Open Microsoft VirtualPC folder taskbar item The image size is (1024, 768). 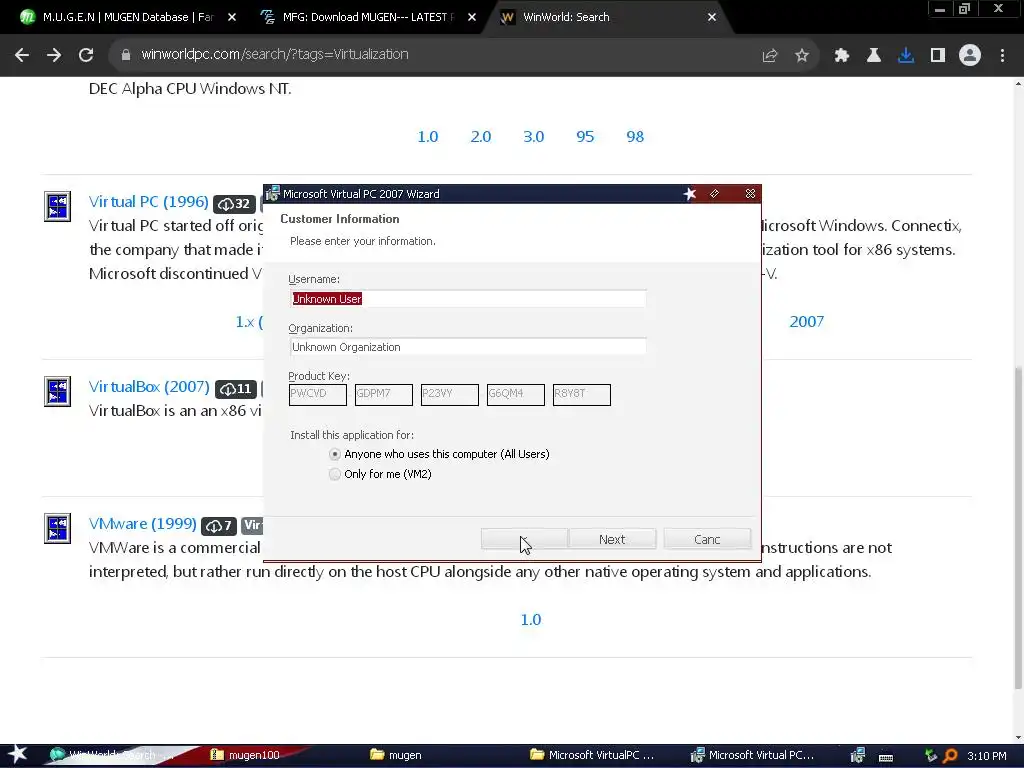click(x=592, y=755)
